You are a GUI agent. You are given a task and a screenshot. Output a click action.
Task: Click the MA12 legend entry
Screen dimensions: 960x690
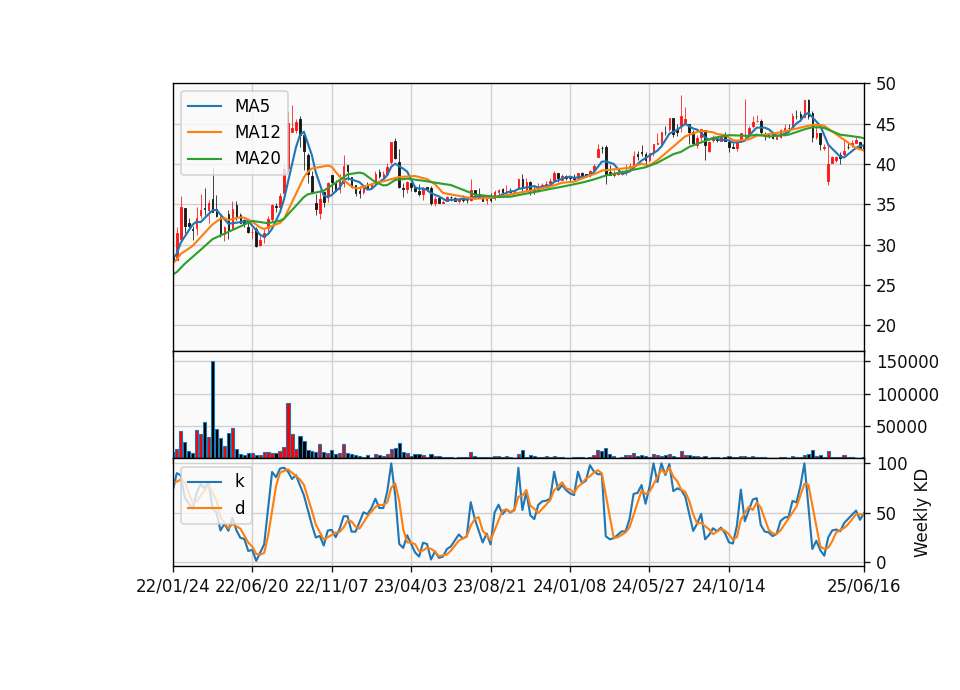(234, 132)
